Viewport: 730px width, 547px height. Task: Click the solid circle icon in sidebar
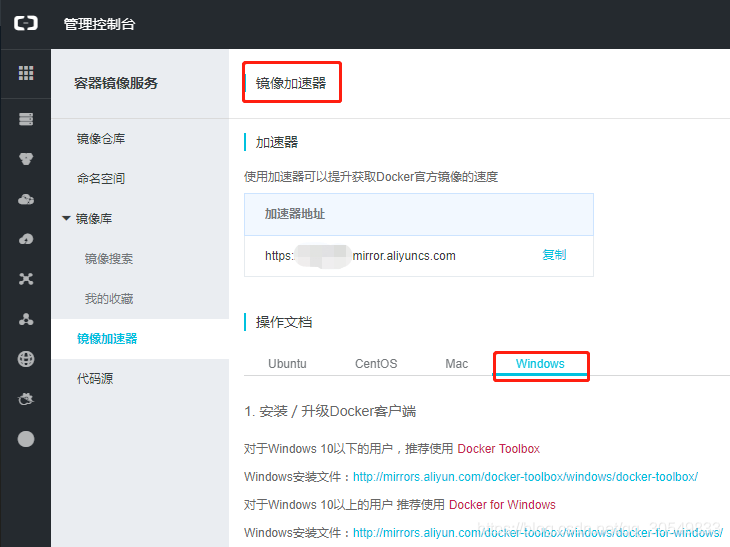pyautogui.click(x=26, y=439)
